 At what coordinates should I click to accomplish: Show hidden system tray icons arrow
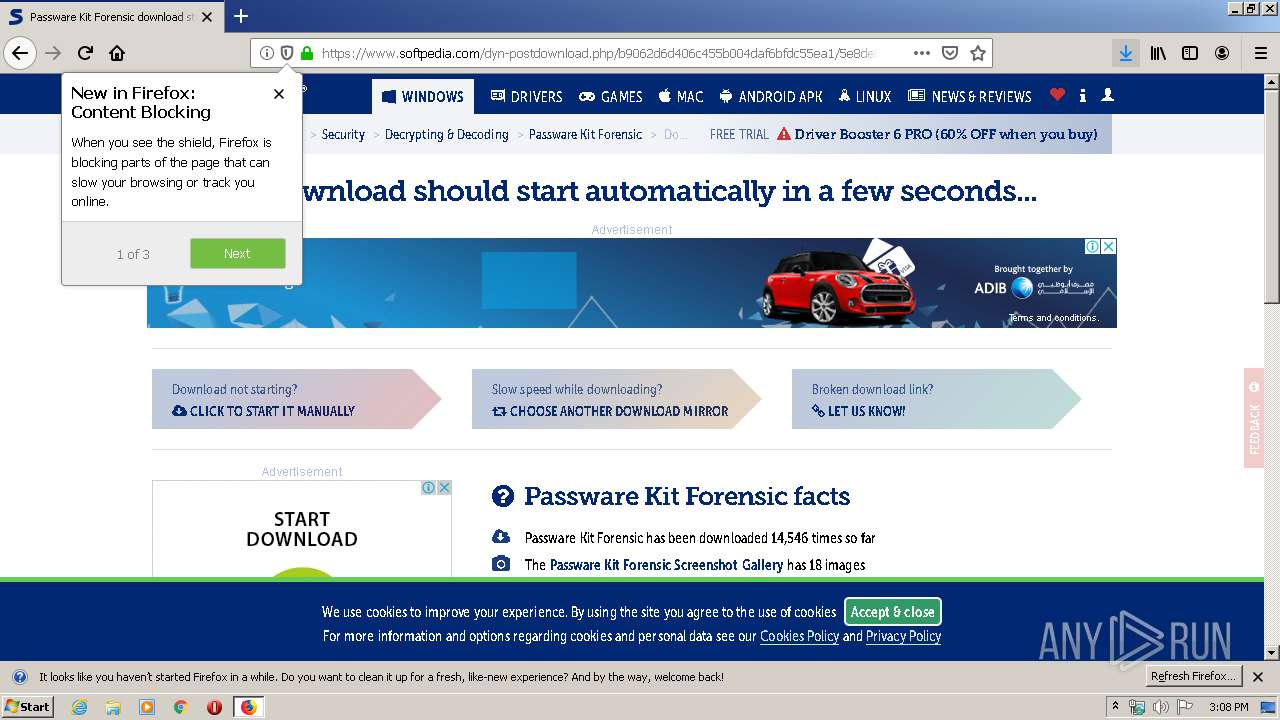click(1115, 707)
